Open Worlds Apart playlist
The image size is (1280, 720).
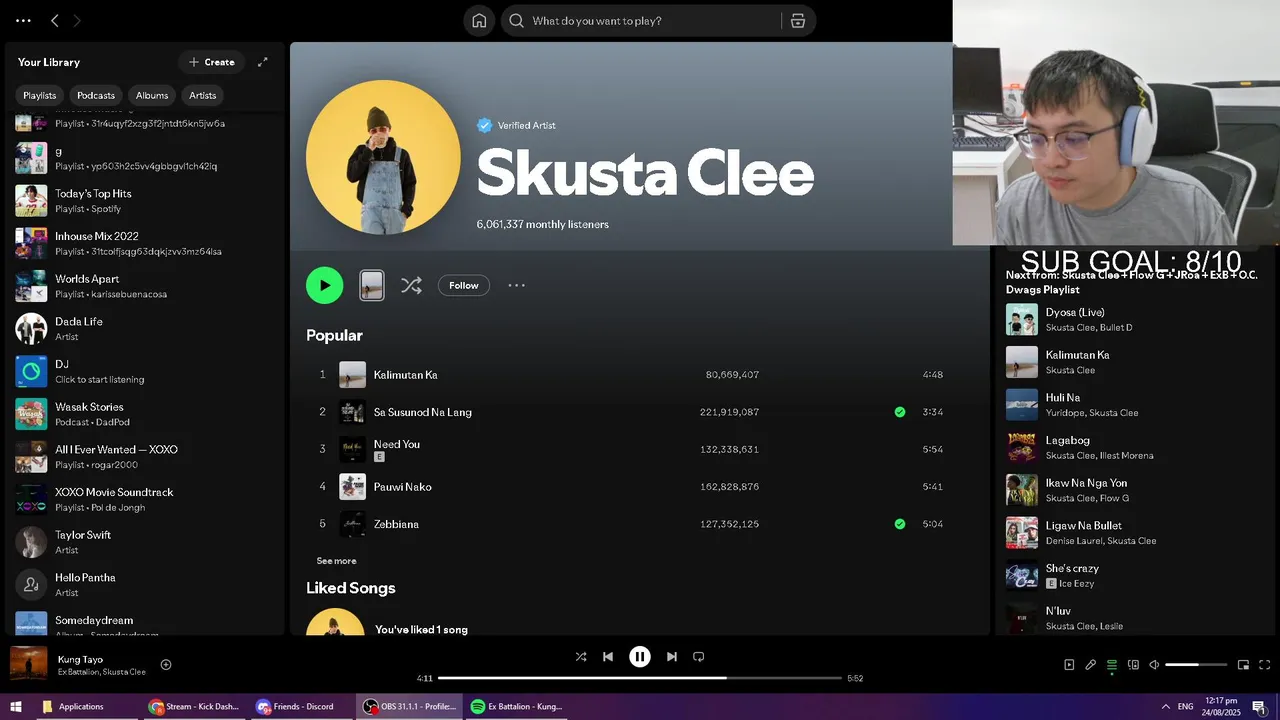point(145,286)
